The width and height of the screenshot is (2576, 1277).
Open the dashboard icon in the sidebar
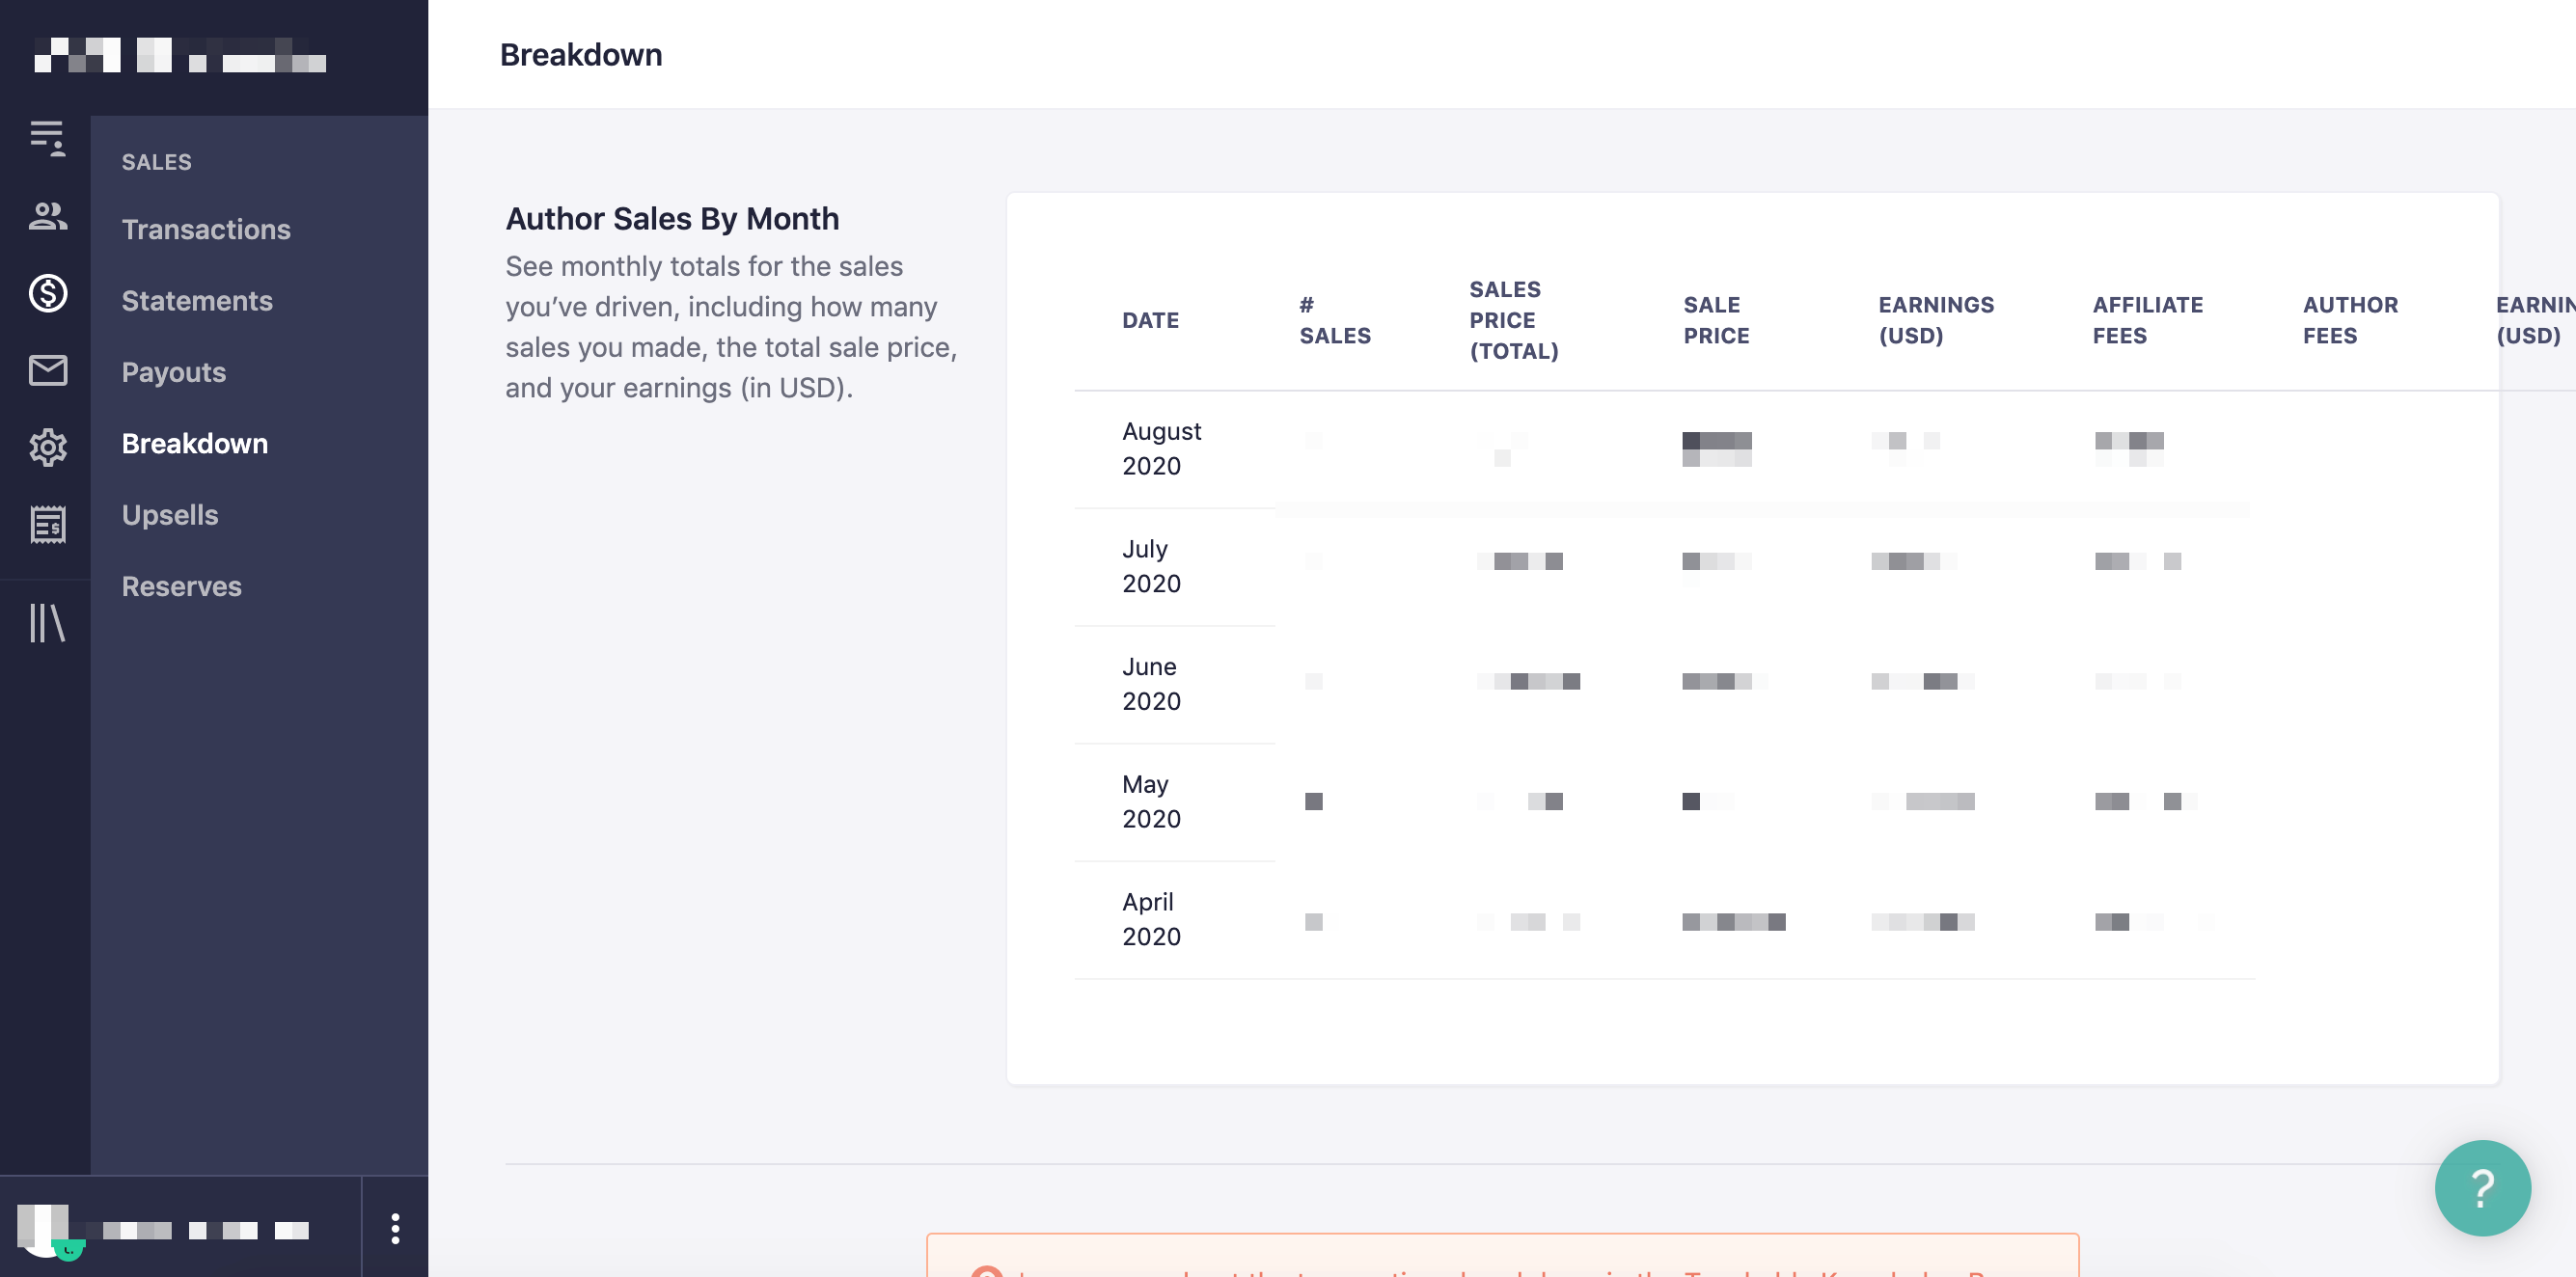47,138
